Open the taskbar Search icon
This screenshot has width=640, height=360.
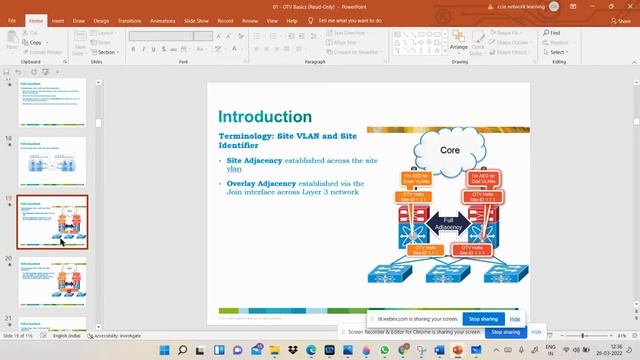[x=182, y=350]
